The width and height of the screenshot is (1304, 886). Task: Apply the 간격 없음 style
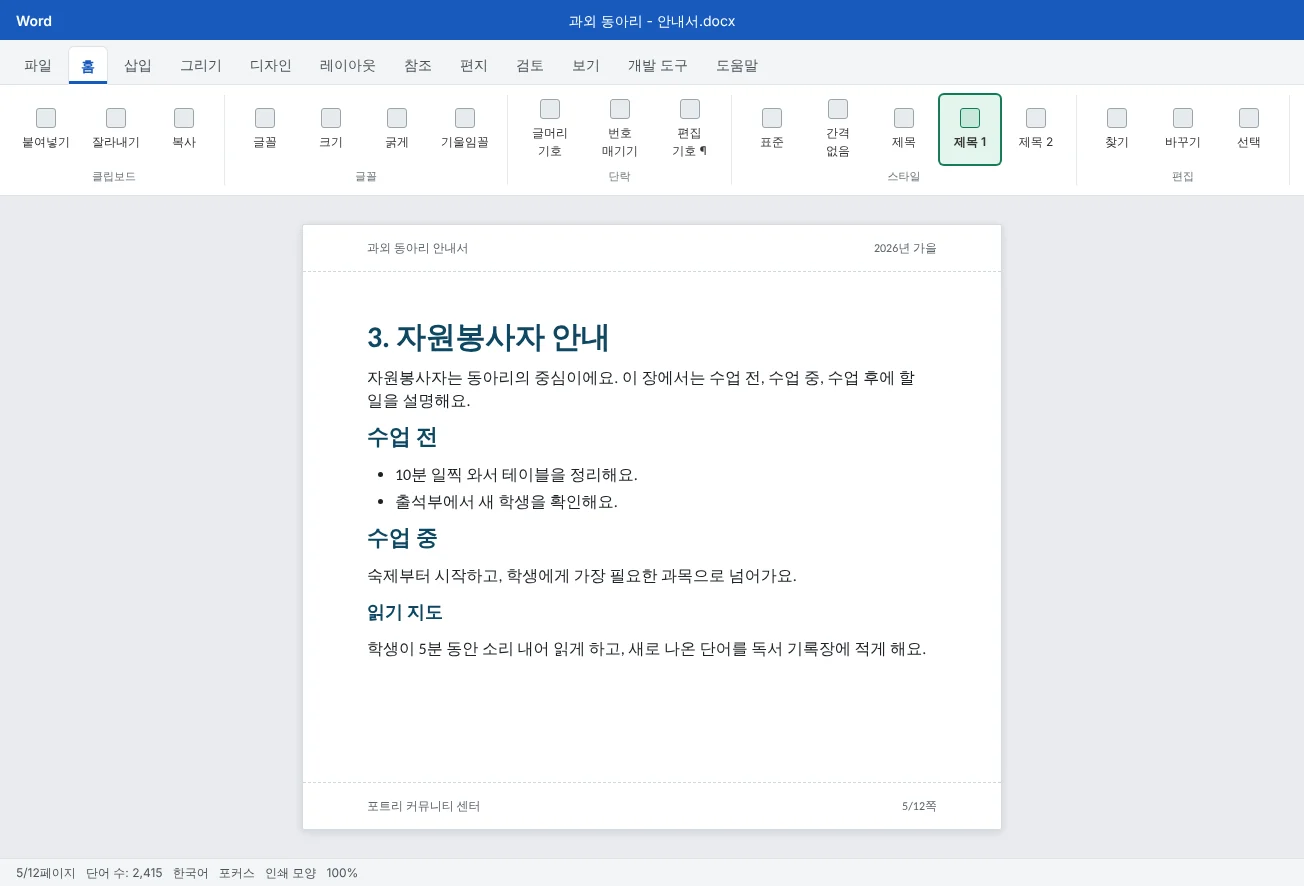pyautogui.click(x=838, y=129)
